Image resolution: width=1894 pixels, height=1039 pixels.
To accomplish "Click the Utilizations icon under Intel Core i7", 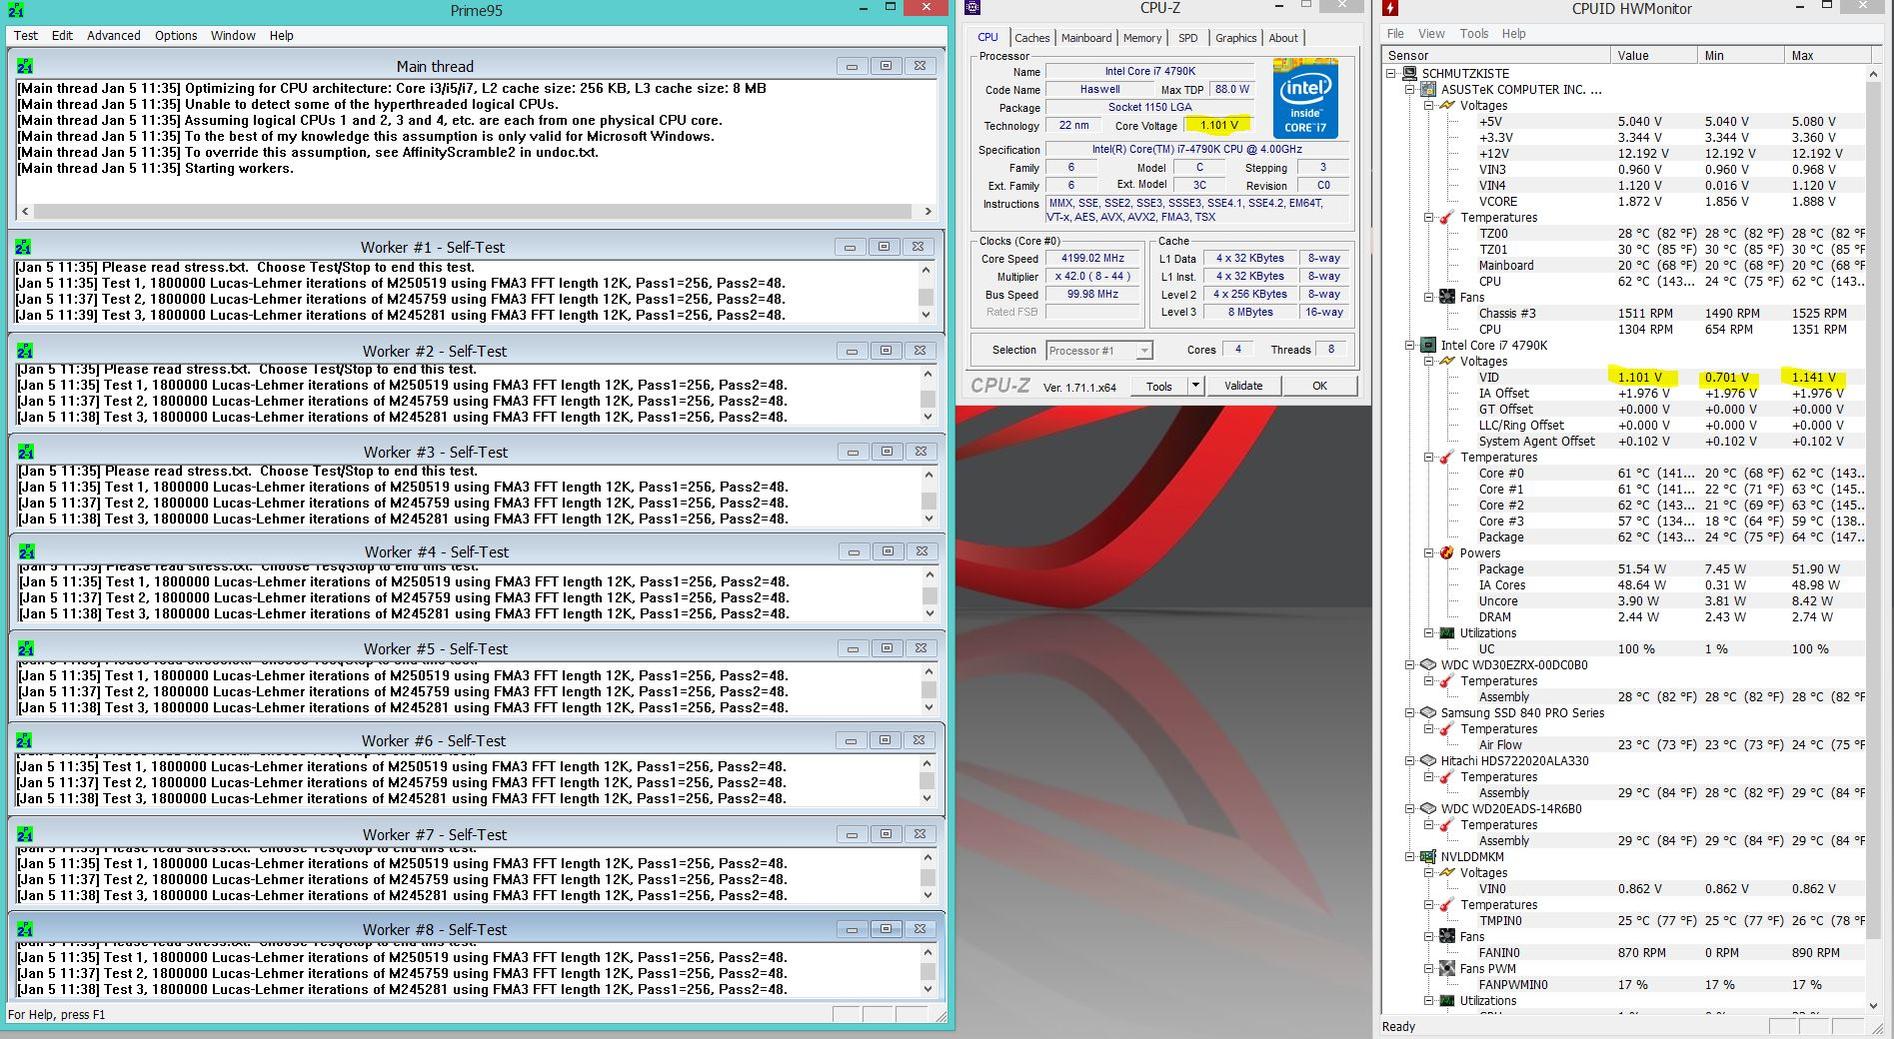I will click(1446, 633).
